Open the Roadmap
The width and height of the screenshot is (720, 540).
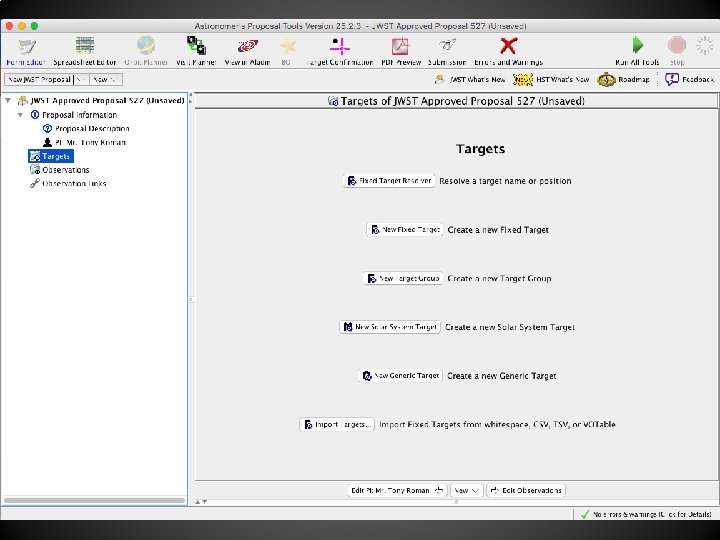(624, 79)
